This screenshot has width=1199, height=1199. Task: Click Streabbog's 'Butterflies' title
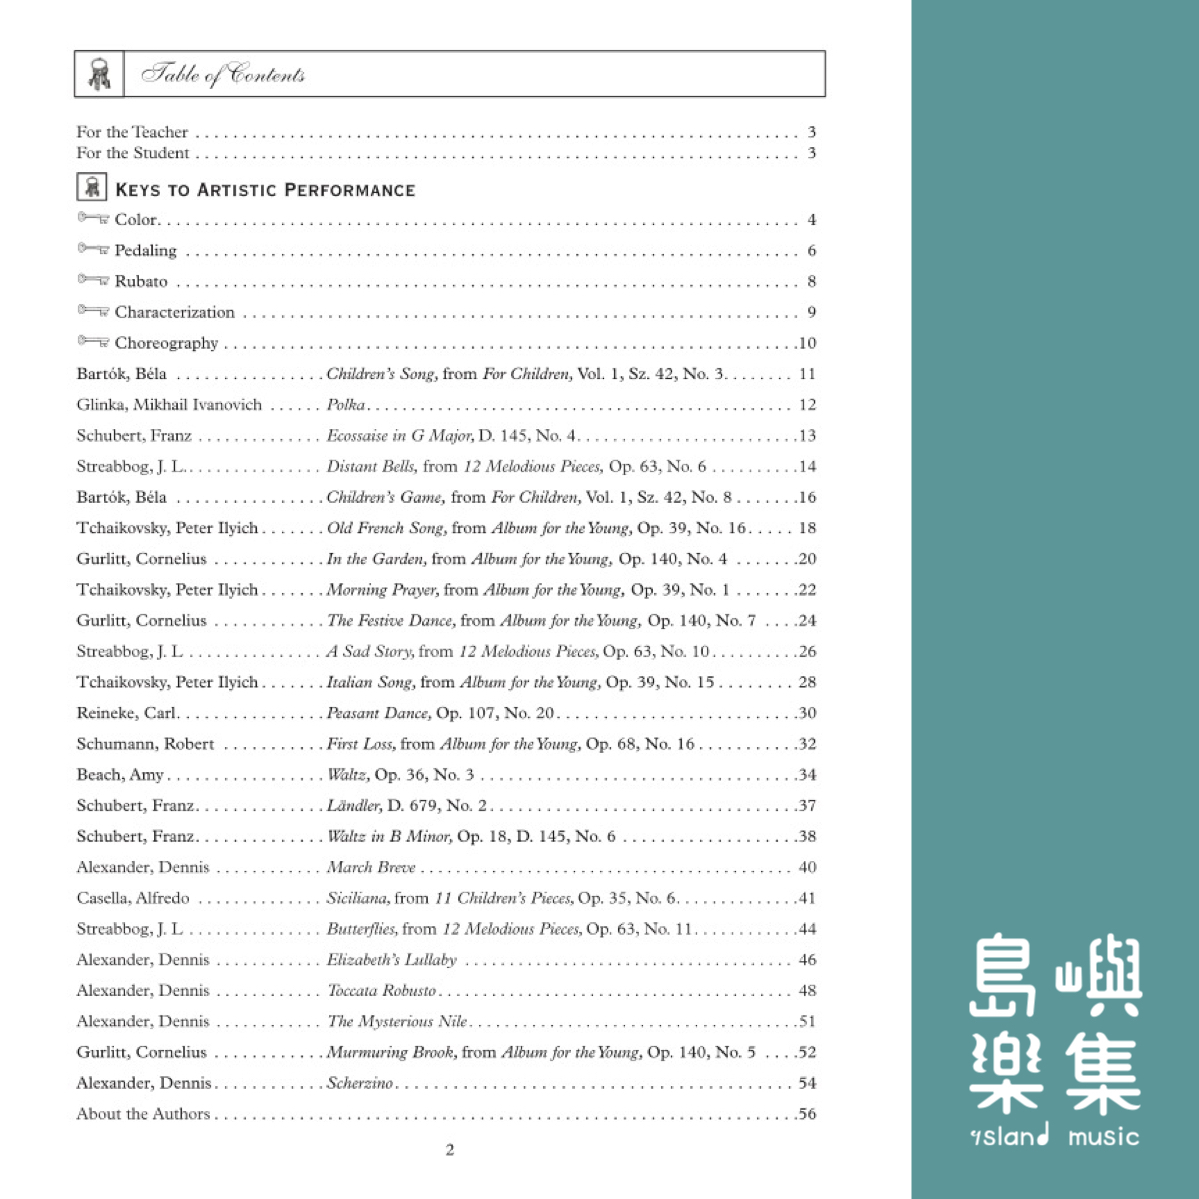coord(362,929)
